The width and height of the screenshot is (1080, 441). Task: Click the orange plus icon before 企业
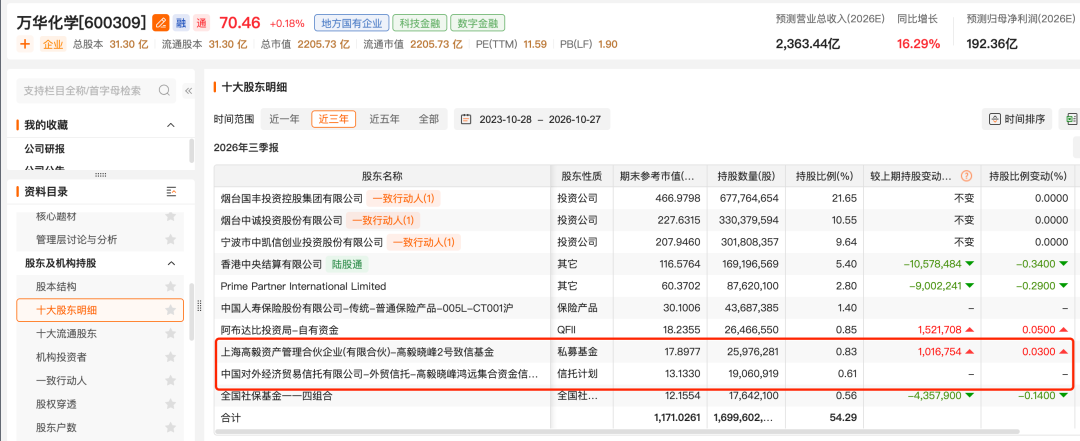[x=25, y=45]
